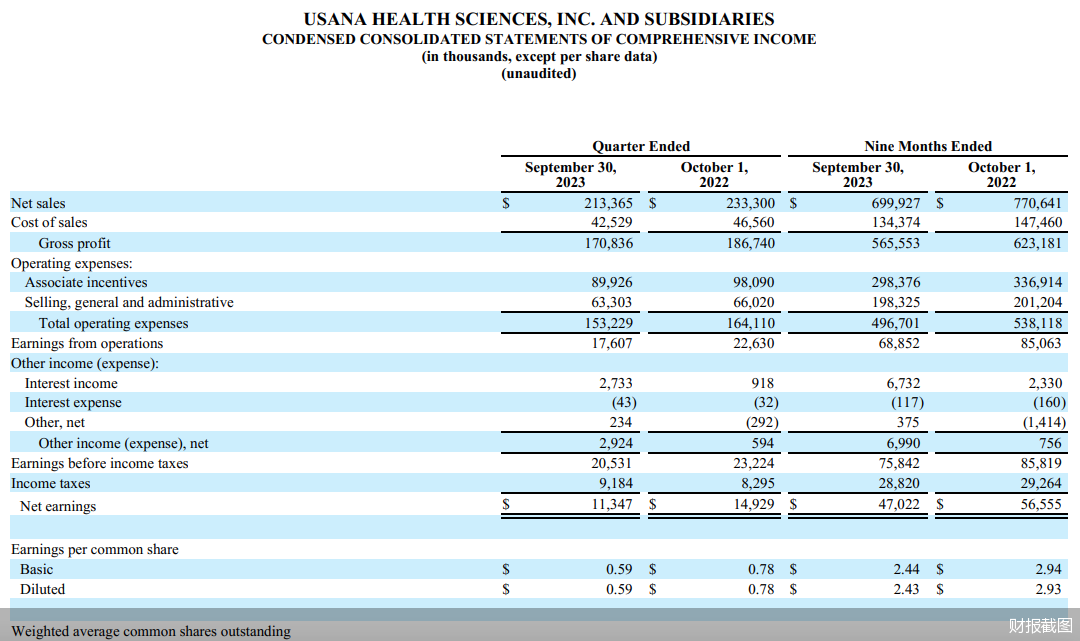Click the 'Earnings from operations' label

[87, 343]
